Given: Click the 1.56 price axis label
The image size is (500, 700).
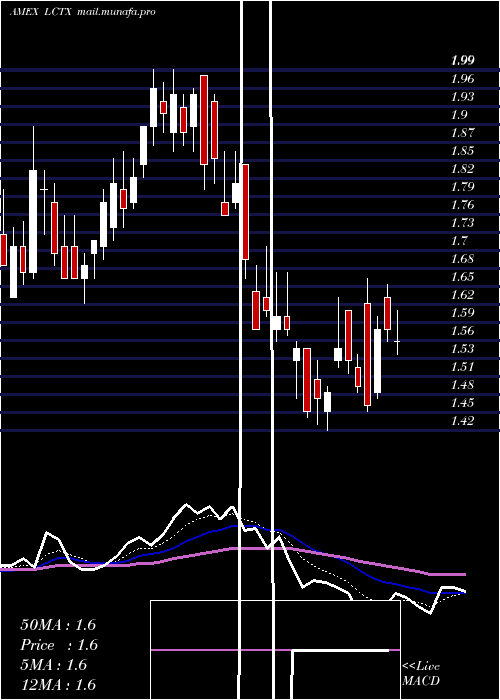Looking at the screenshot, I should point(462,331).
